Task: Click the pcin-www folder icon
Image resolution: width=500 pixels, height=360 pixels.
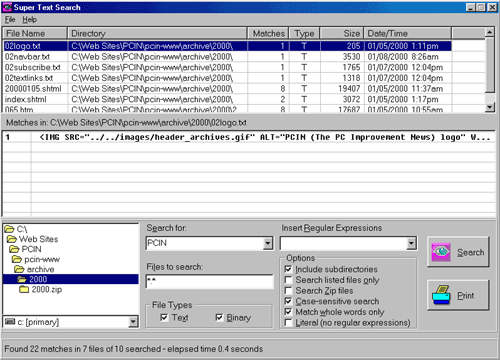Action: point(17,259)
